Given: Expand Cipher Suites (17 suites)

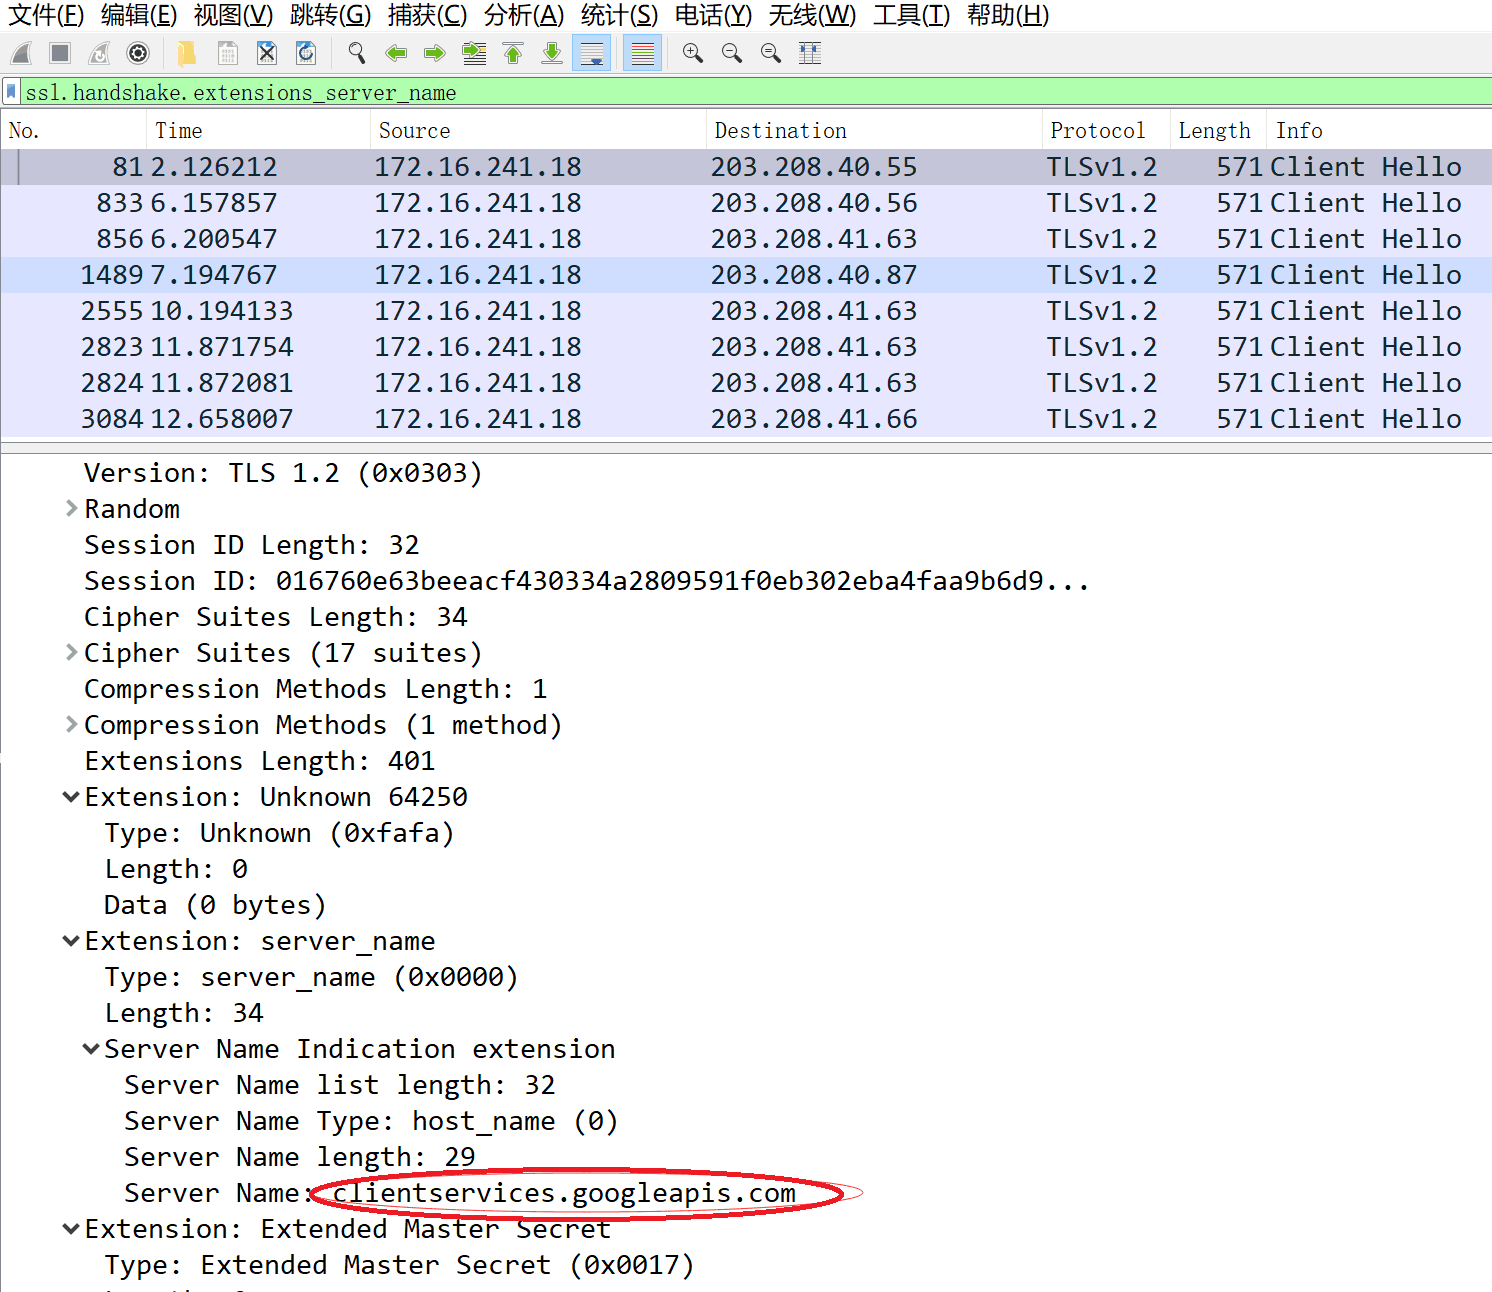Looking at the screenshot, I should (x=71, y=653).
